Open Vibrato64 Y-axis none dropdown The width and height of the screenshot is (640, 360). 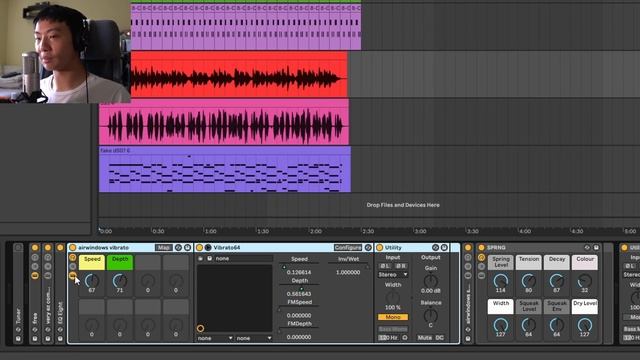pyautogui.click(x=253, y=338)
